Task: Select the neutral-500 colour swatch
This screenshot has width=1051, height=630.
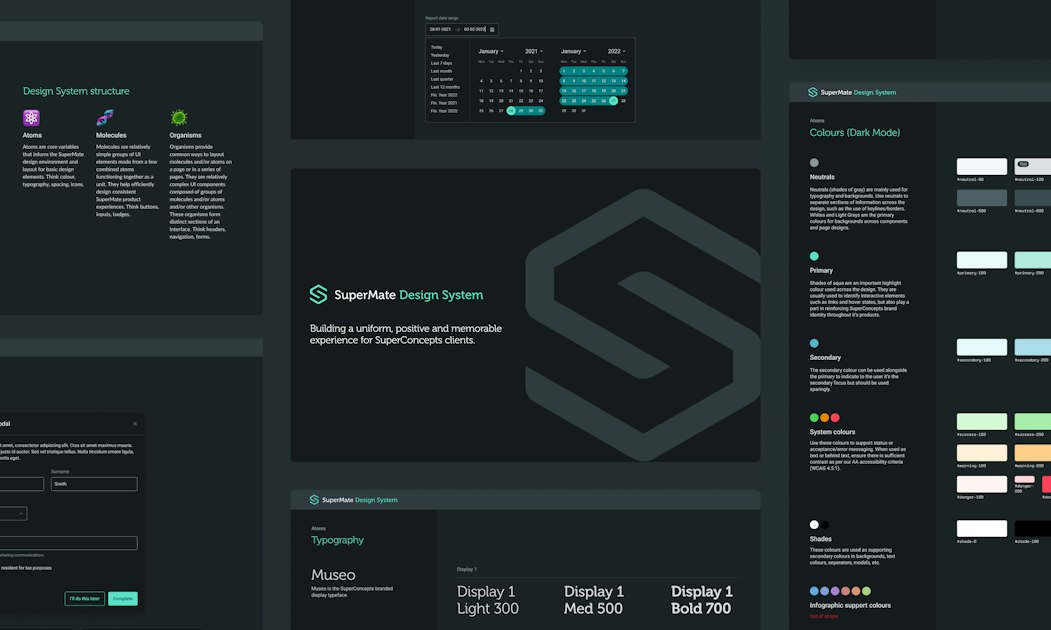Action: [x=981, y=198]
